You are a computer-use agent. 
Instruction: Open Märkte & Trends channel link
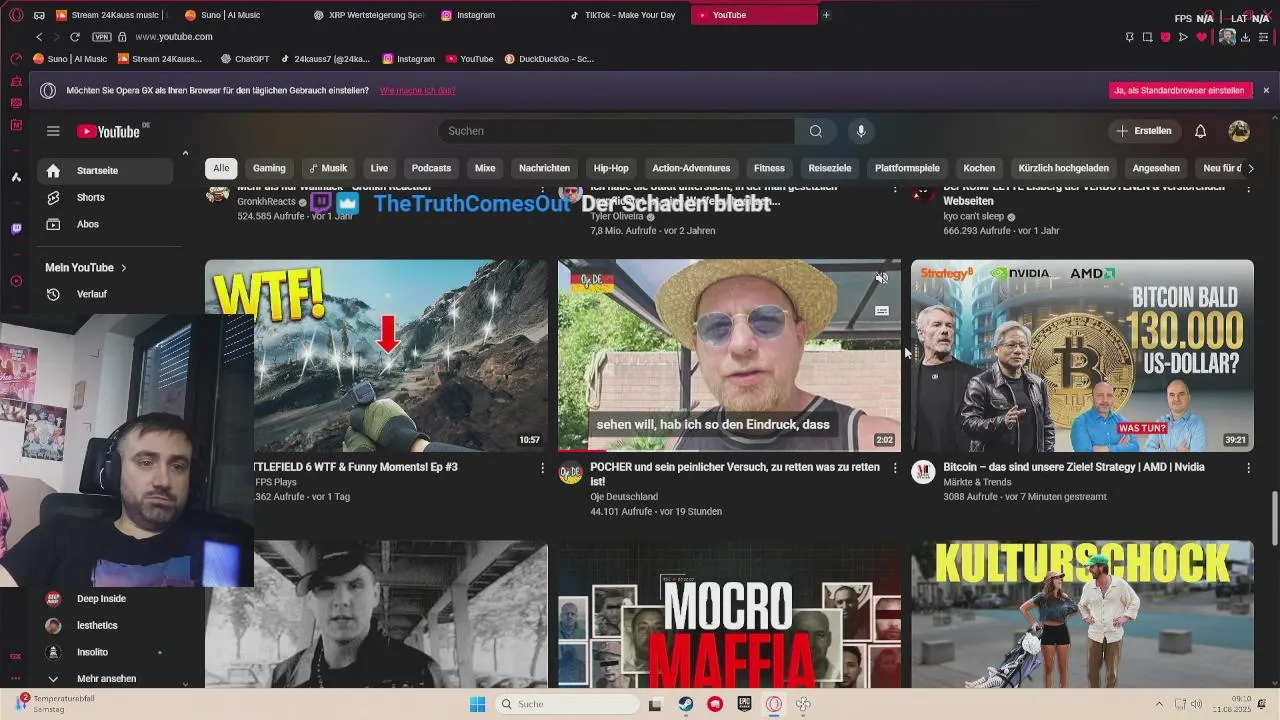point(977,482)
